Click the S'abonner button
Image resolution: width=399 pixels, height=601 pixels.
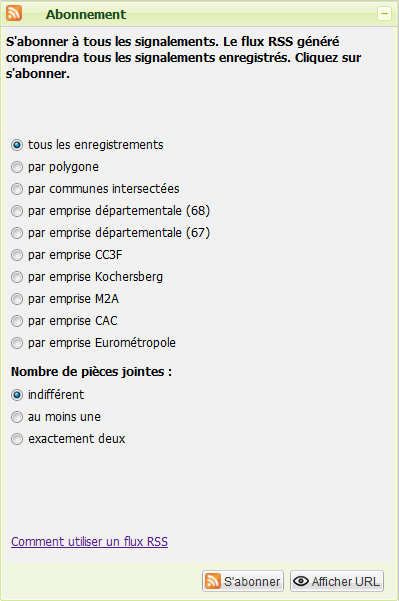point(243,581)
